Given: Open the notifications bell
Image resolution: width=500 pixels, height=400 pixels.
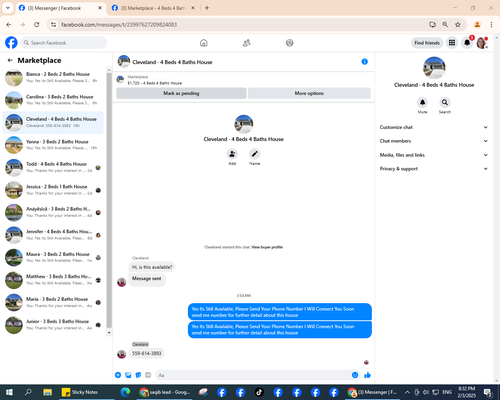Looking at the screenshot, I should point(467,43).
